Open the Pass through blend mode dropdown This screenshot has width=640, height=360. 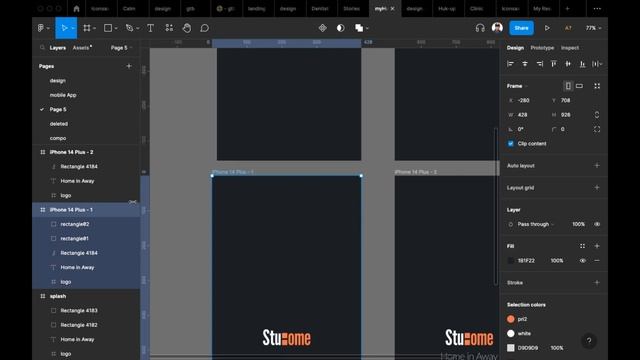pyautogui.click(x=536, y=224)
